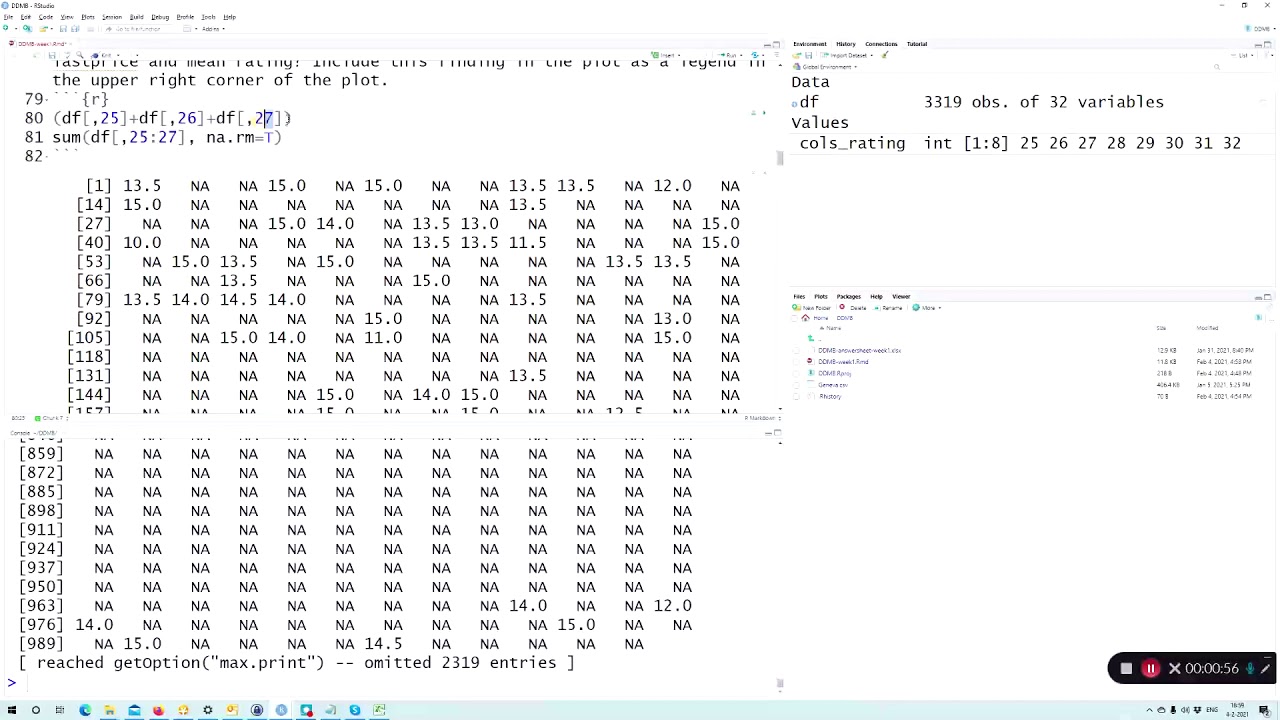
Task: Switch to the Tutorial tab
Action: [917, 44]
